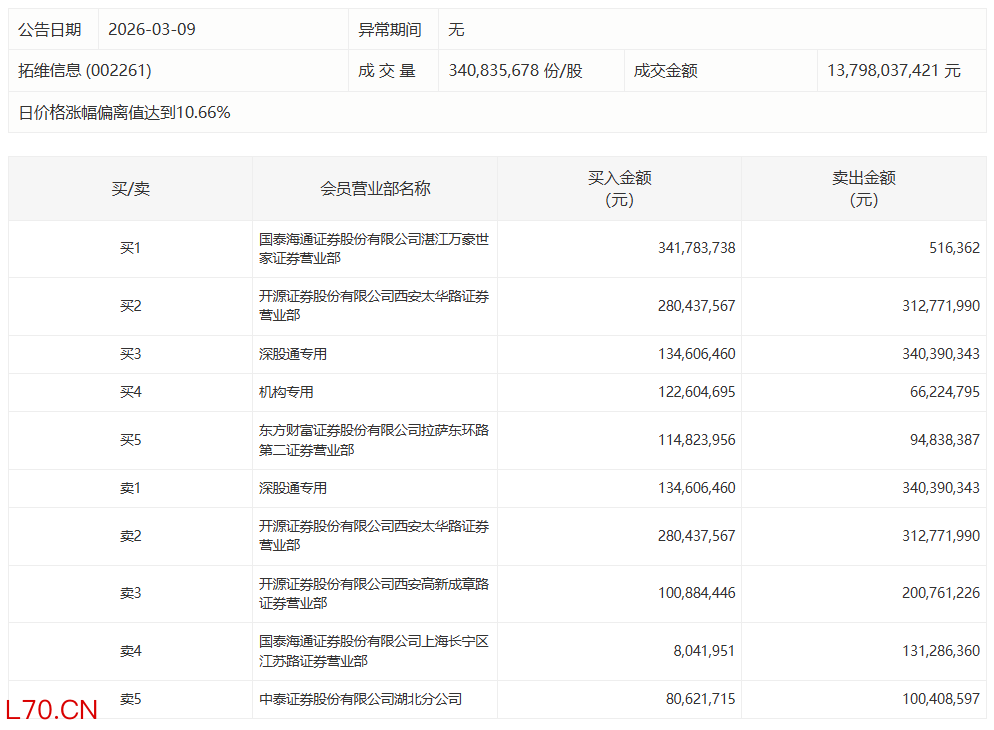The width and height of the screenshot is (994, 730).
Task: Select 深股通专用 in the 买3 row
Action: coord(293,354)
